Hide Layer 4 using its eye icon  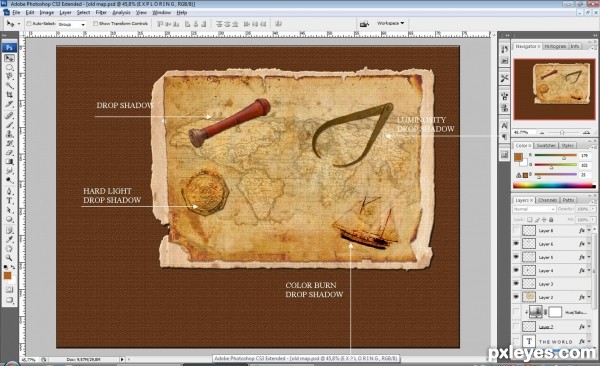(x=516, y=270)
